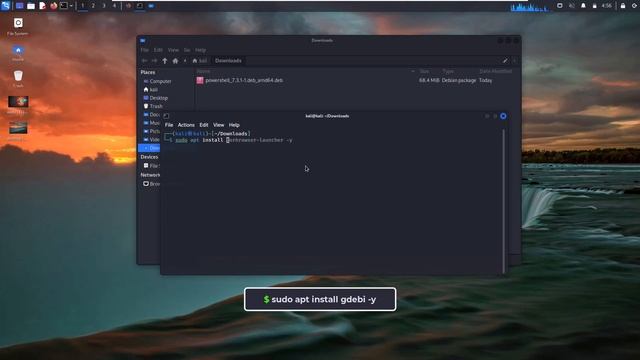Viewport: 640px width, 360px height.
Task: Click the lock screen icon in the panel
Action: 623,6
